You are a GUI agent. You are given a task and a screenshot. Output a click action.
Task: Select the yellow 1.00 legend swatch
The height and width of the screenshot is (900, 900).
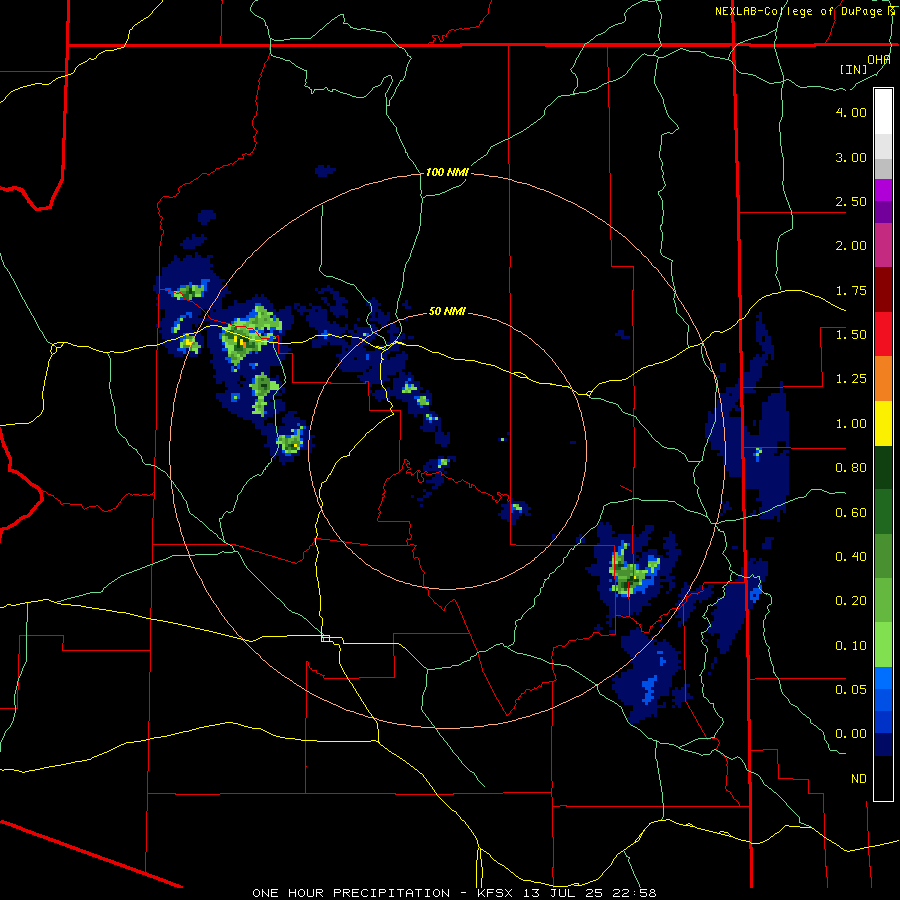click(883, 423)
